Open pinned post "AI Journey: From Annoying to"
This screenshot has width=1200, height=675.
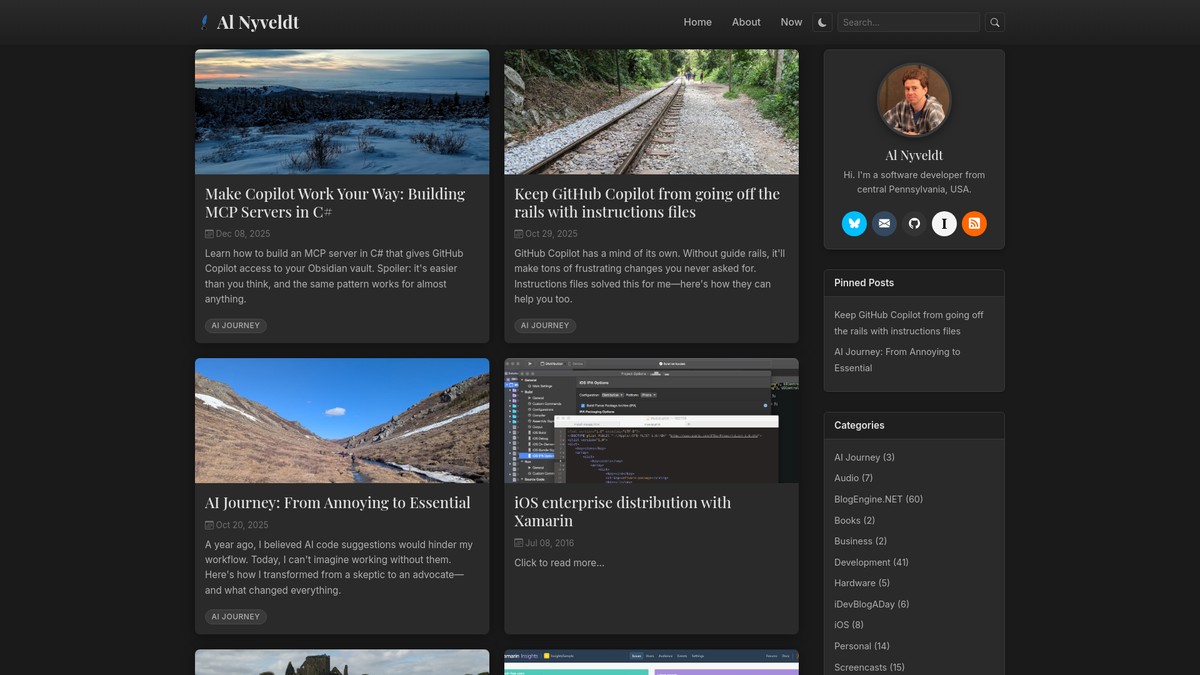click(897, 360)
